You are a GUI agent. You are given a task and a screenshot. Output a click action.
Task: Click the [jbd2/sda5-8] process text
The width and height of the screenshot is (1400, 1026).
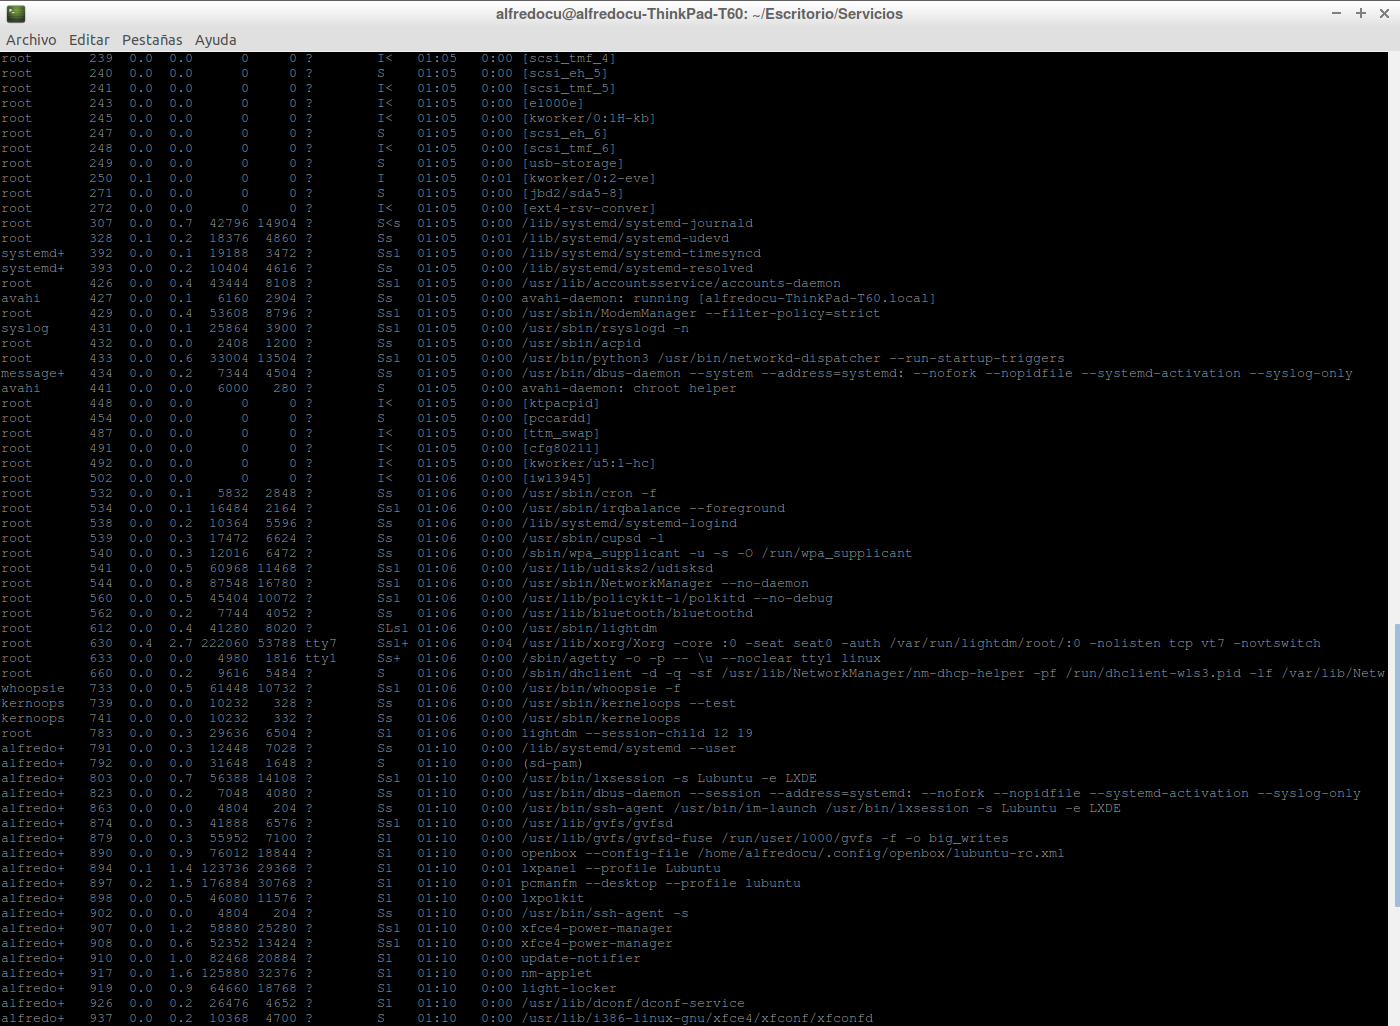(573, 194)
